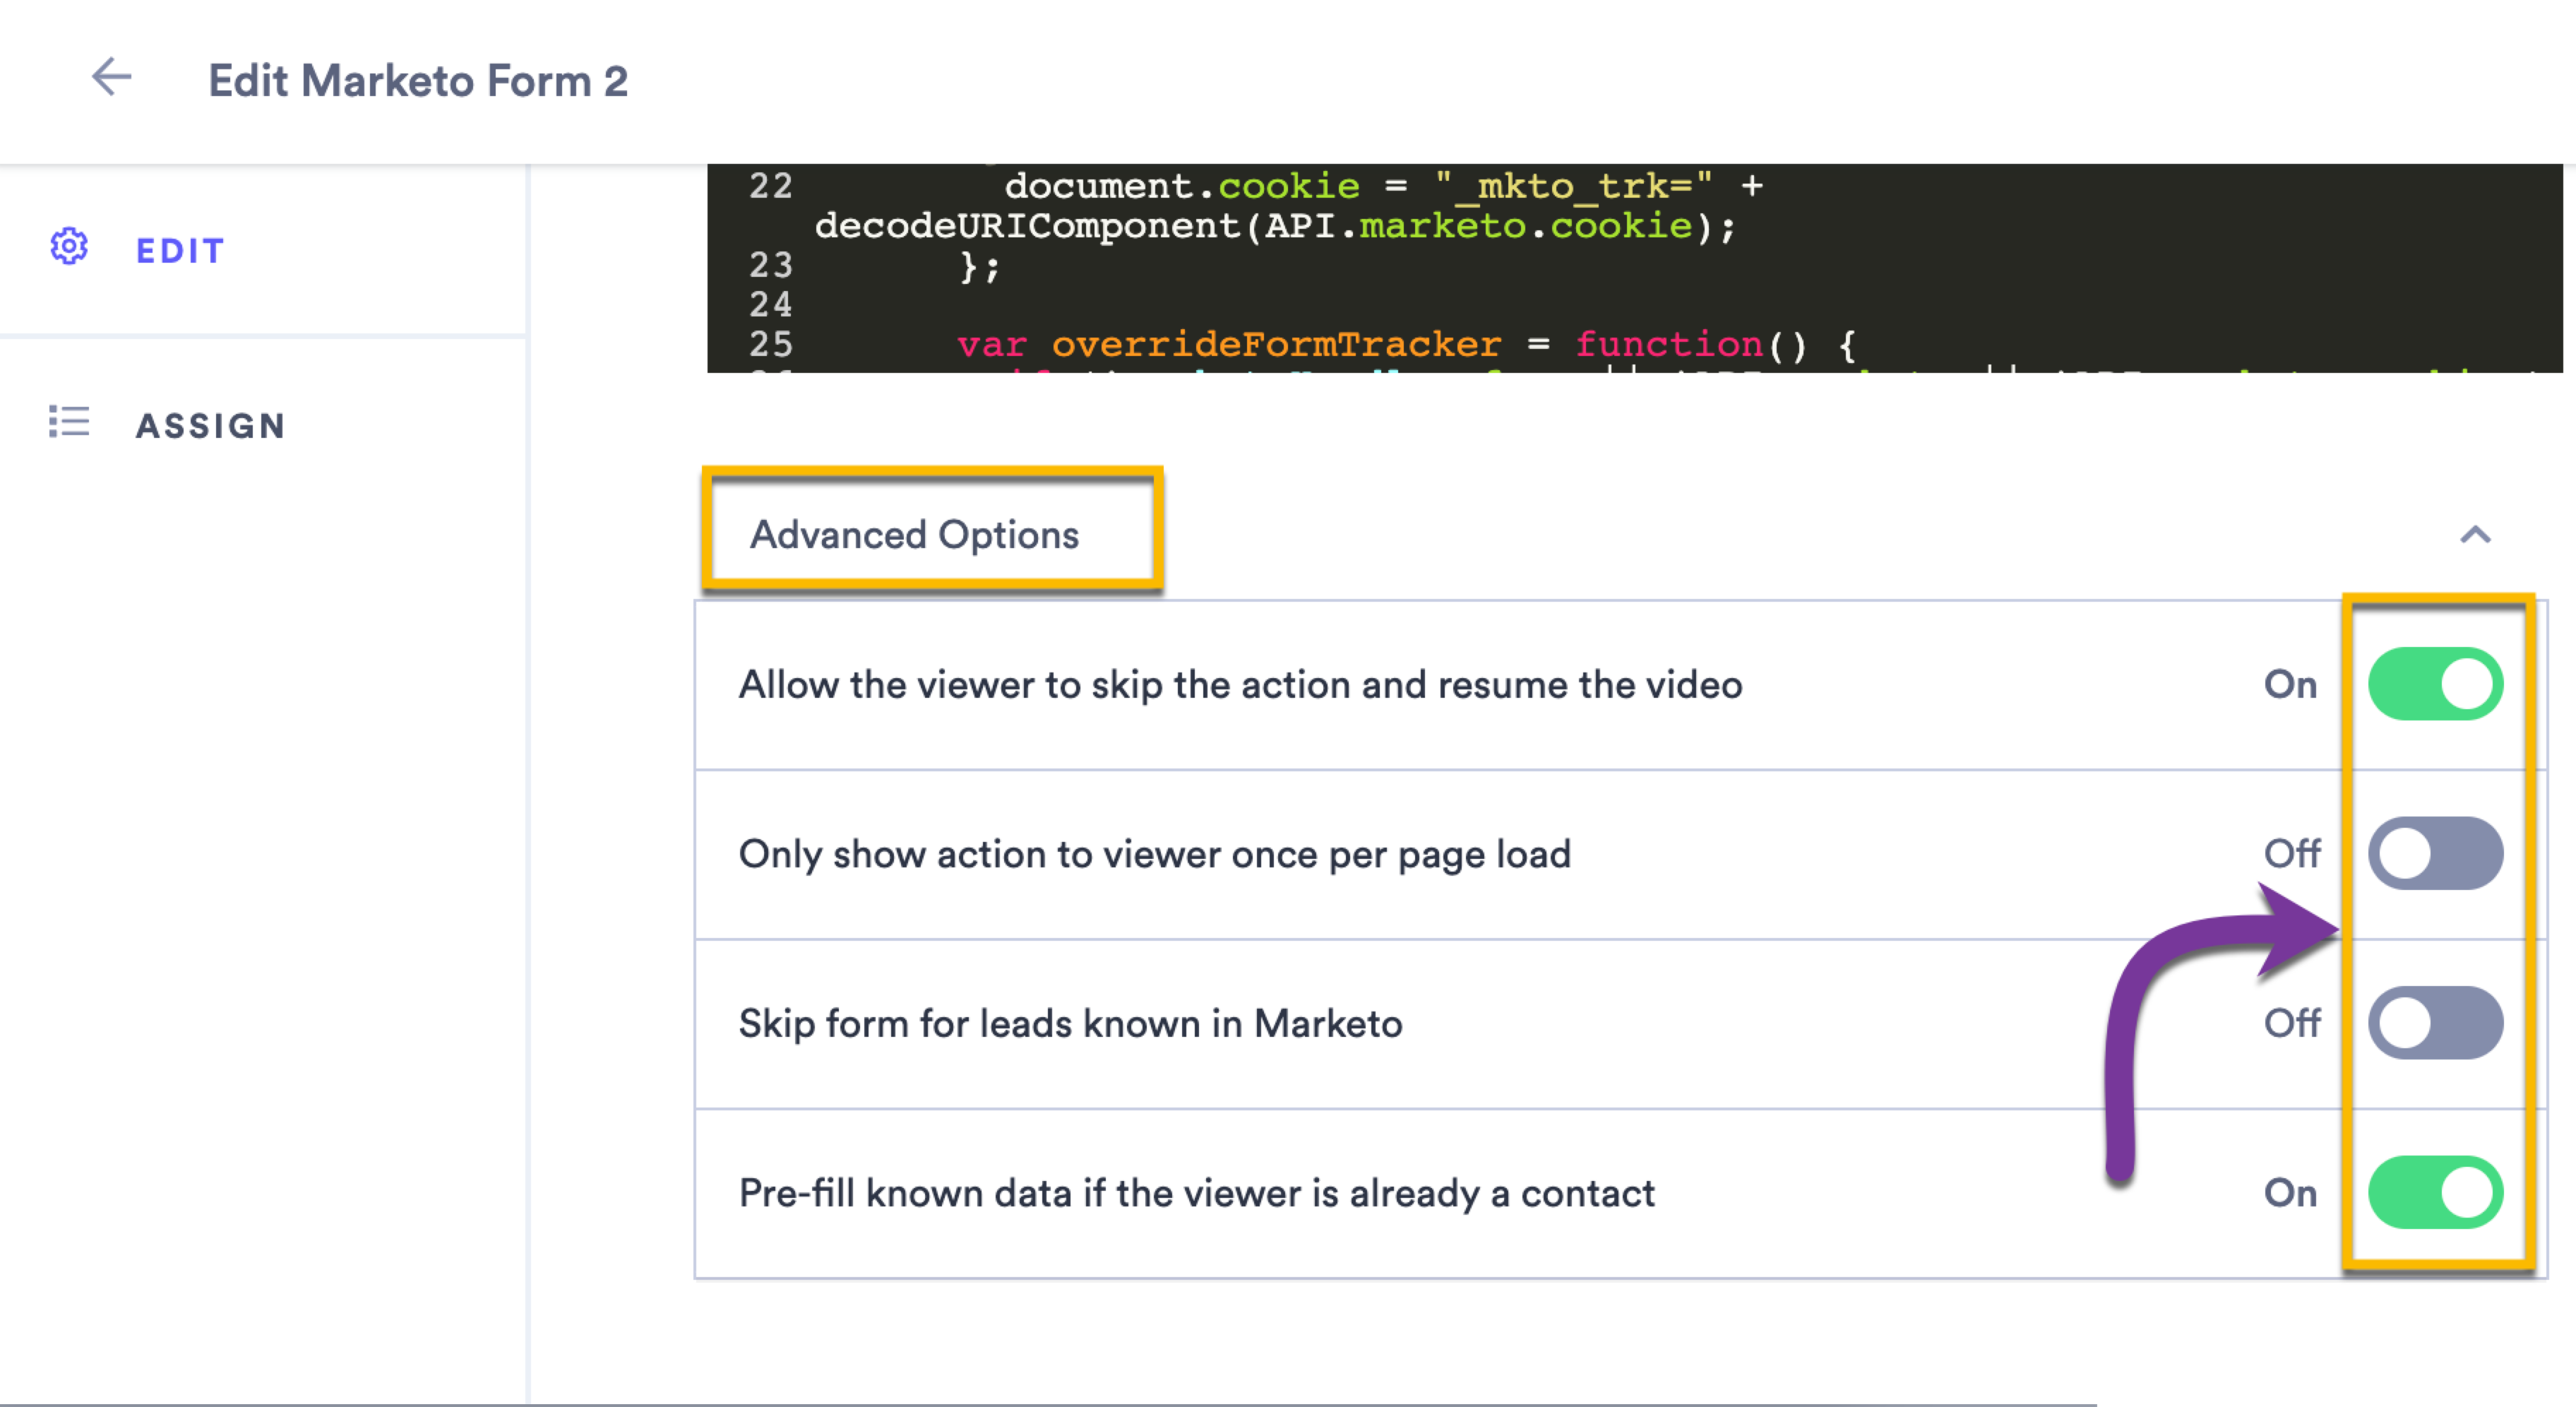Viewport: 2576px width, 1407px height.
Task: Click the On label beside skip-action toggle
Action: coord(2291,684)
